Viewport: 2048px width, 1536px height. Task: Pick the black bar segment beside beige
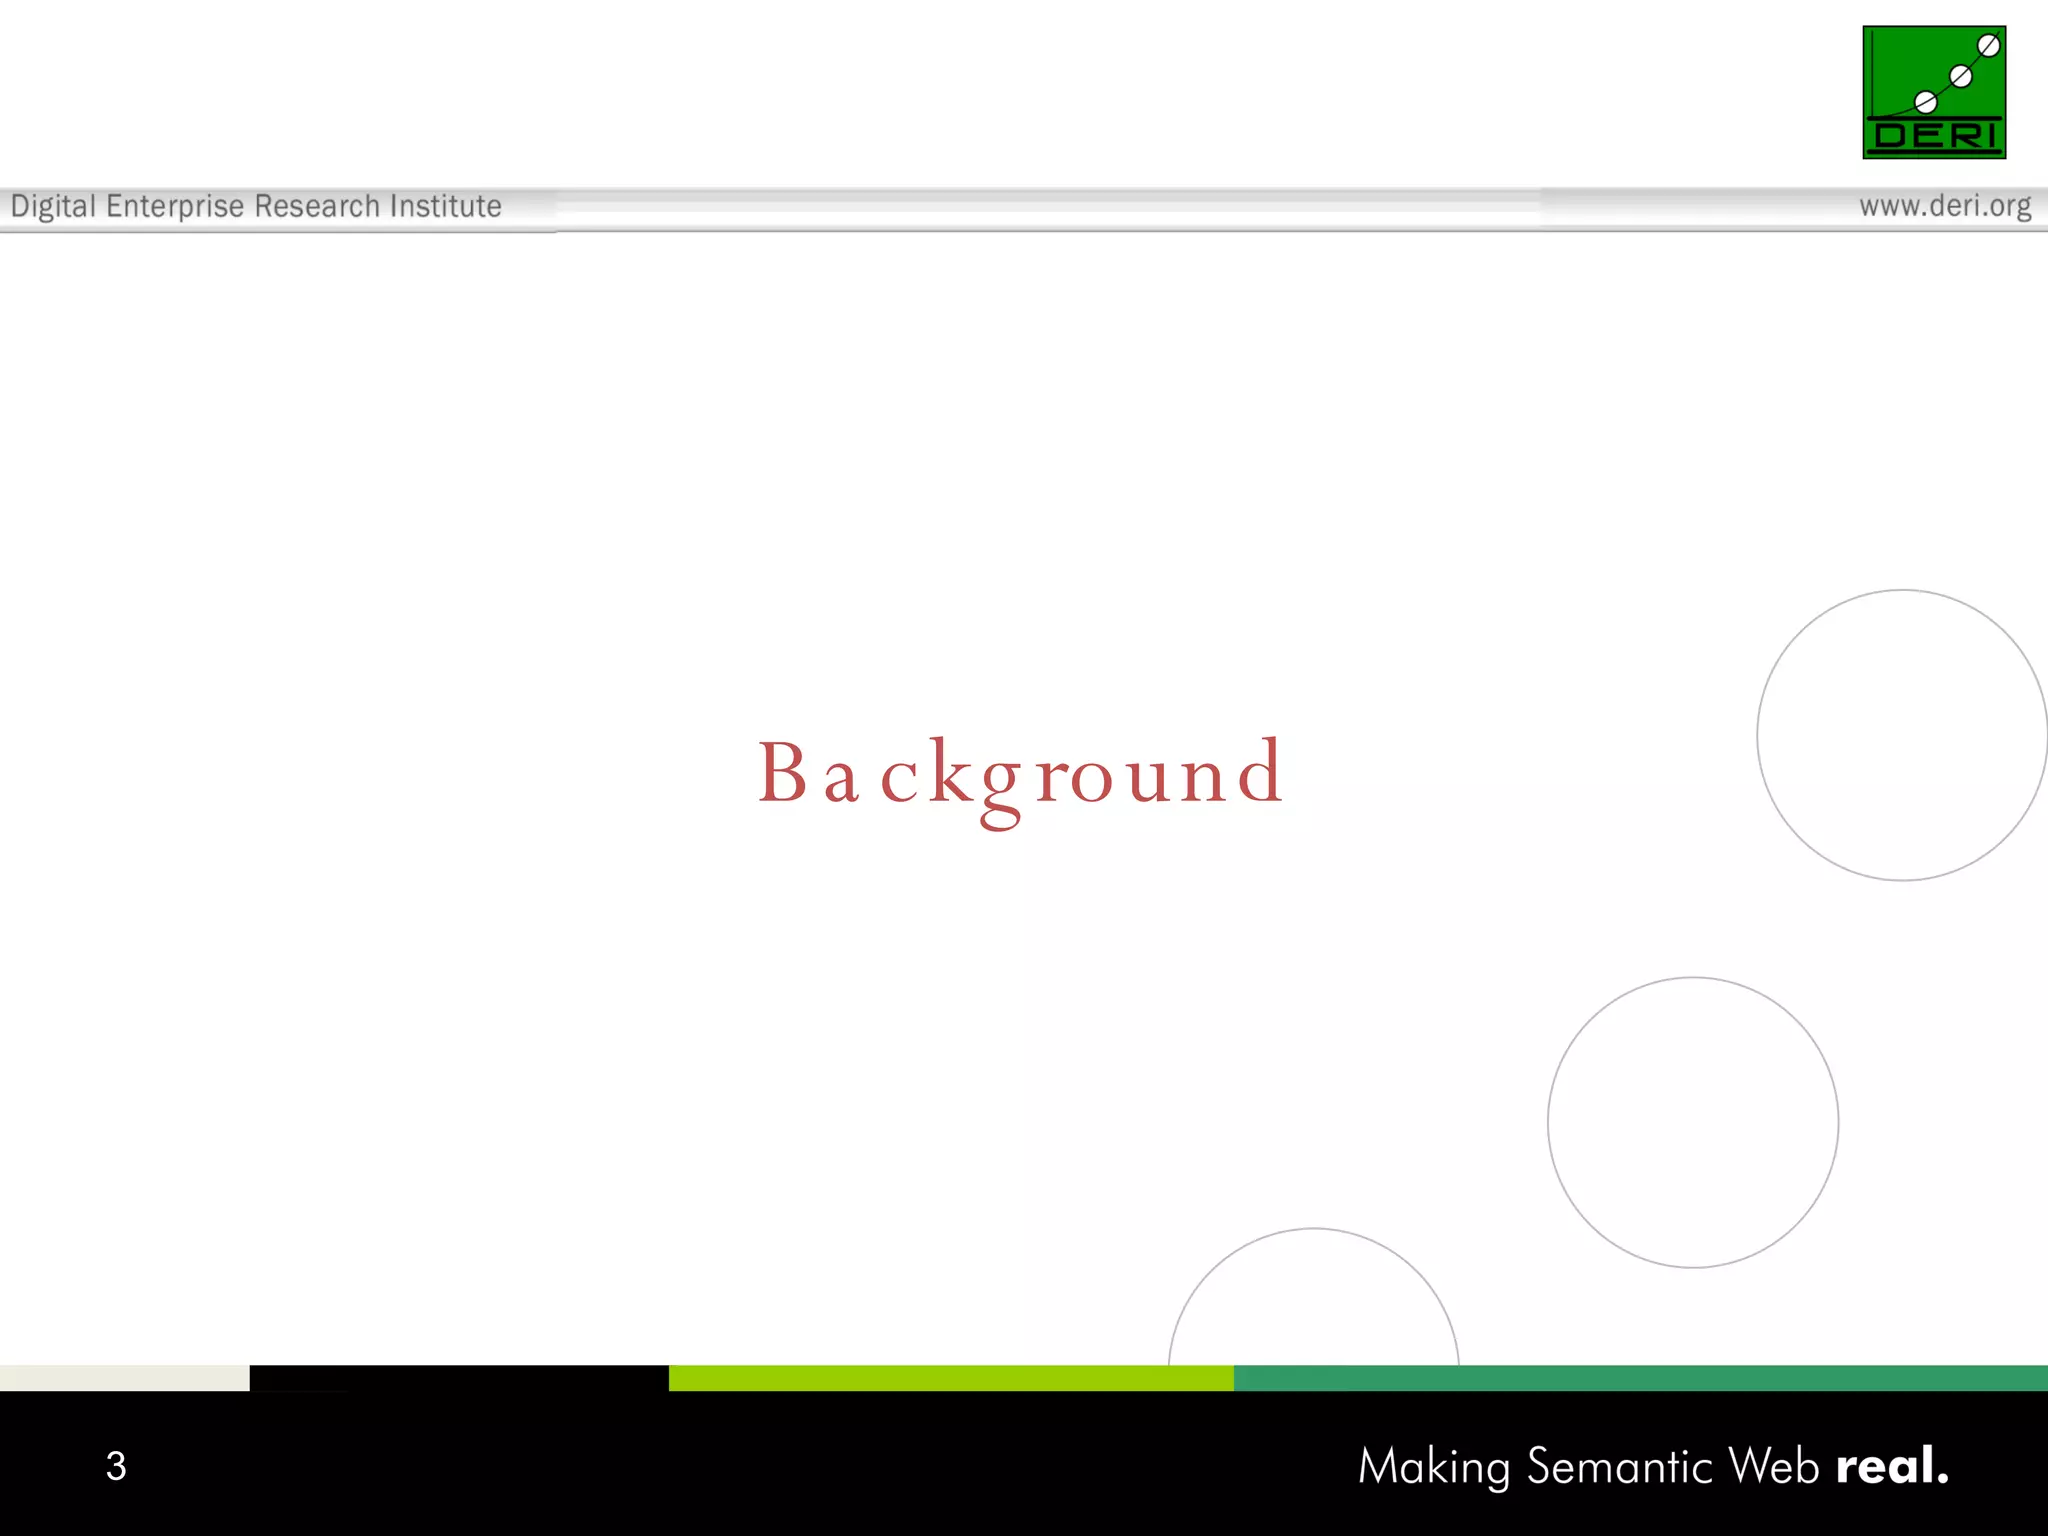458,1378
